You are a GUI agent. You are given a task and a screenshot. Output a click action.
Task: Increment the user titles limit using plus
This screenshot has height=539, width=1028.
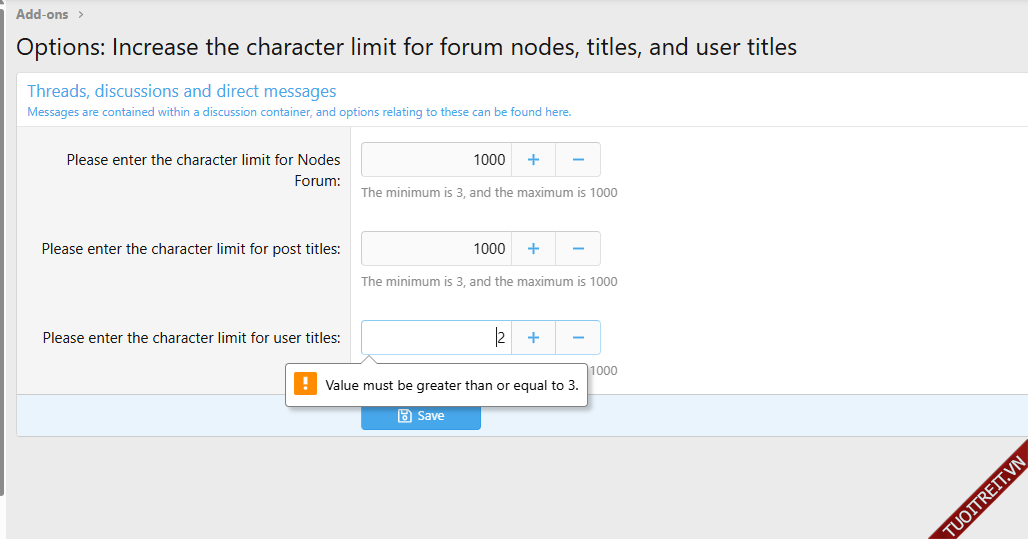(533, 338)
